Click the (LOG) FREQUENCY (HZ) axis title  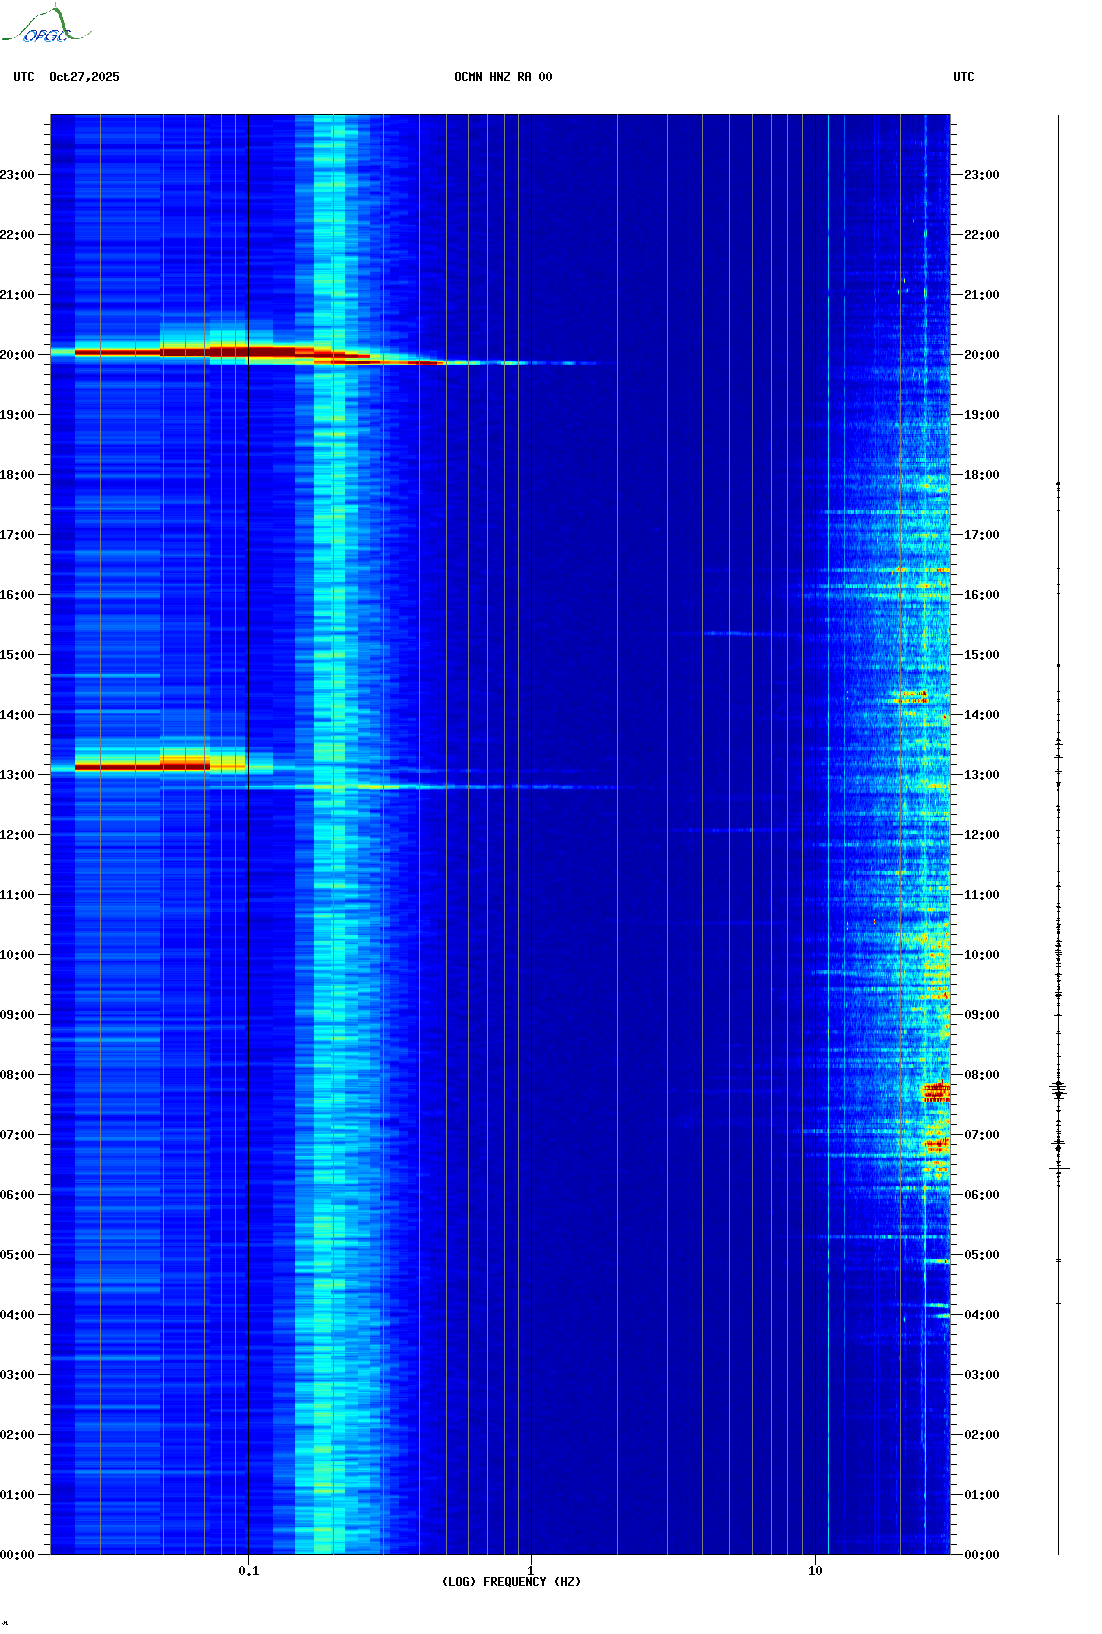[x=511, y=1582]
